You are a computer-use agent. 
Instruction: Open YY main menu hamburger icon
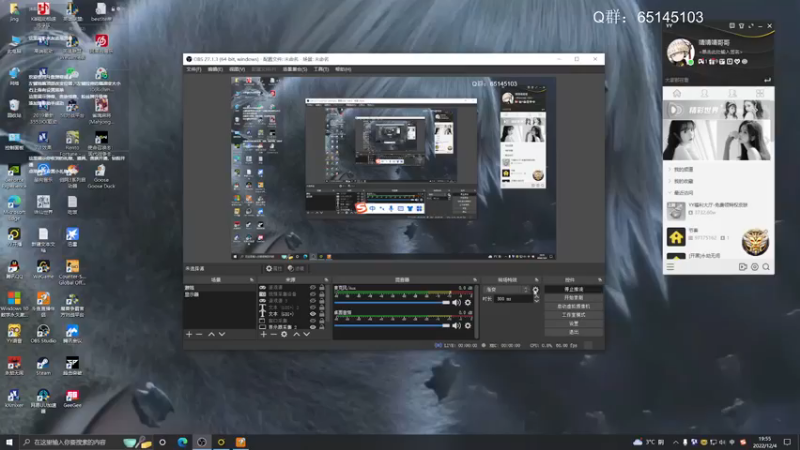(x=670, y=267)
